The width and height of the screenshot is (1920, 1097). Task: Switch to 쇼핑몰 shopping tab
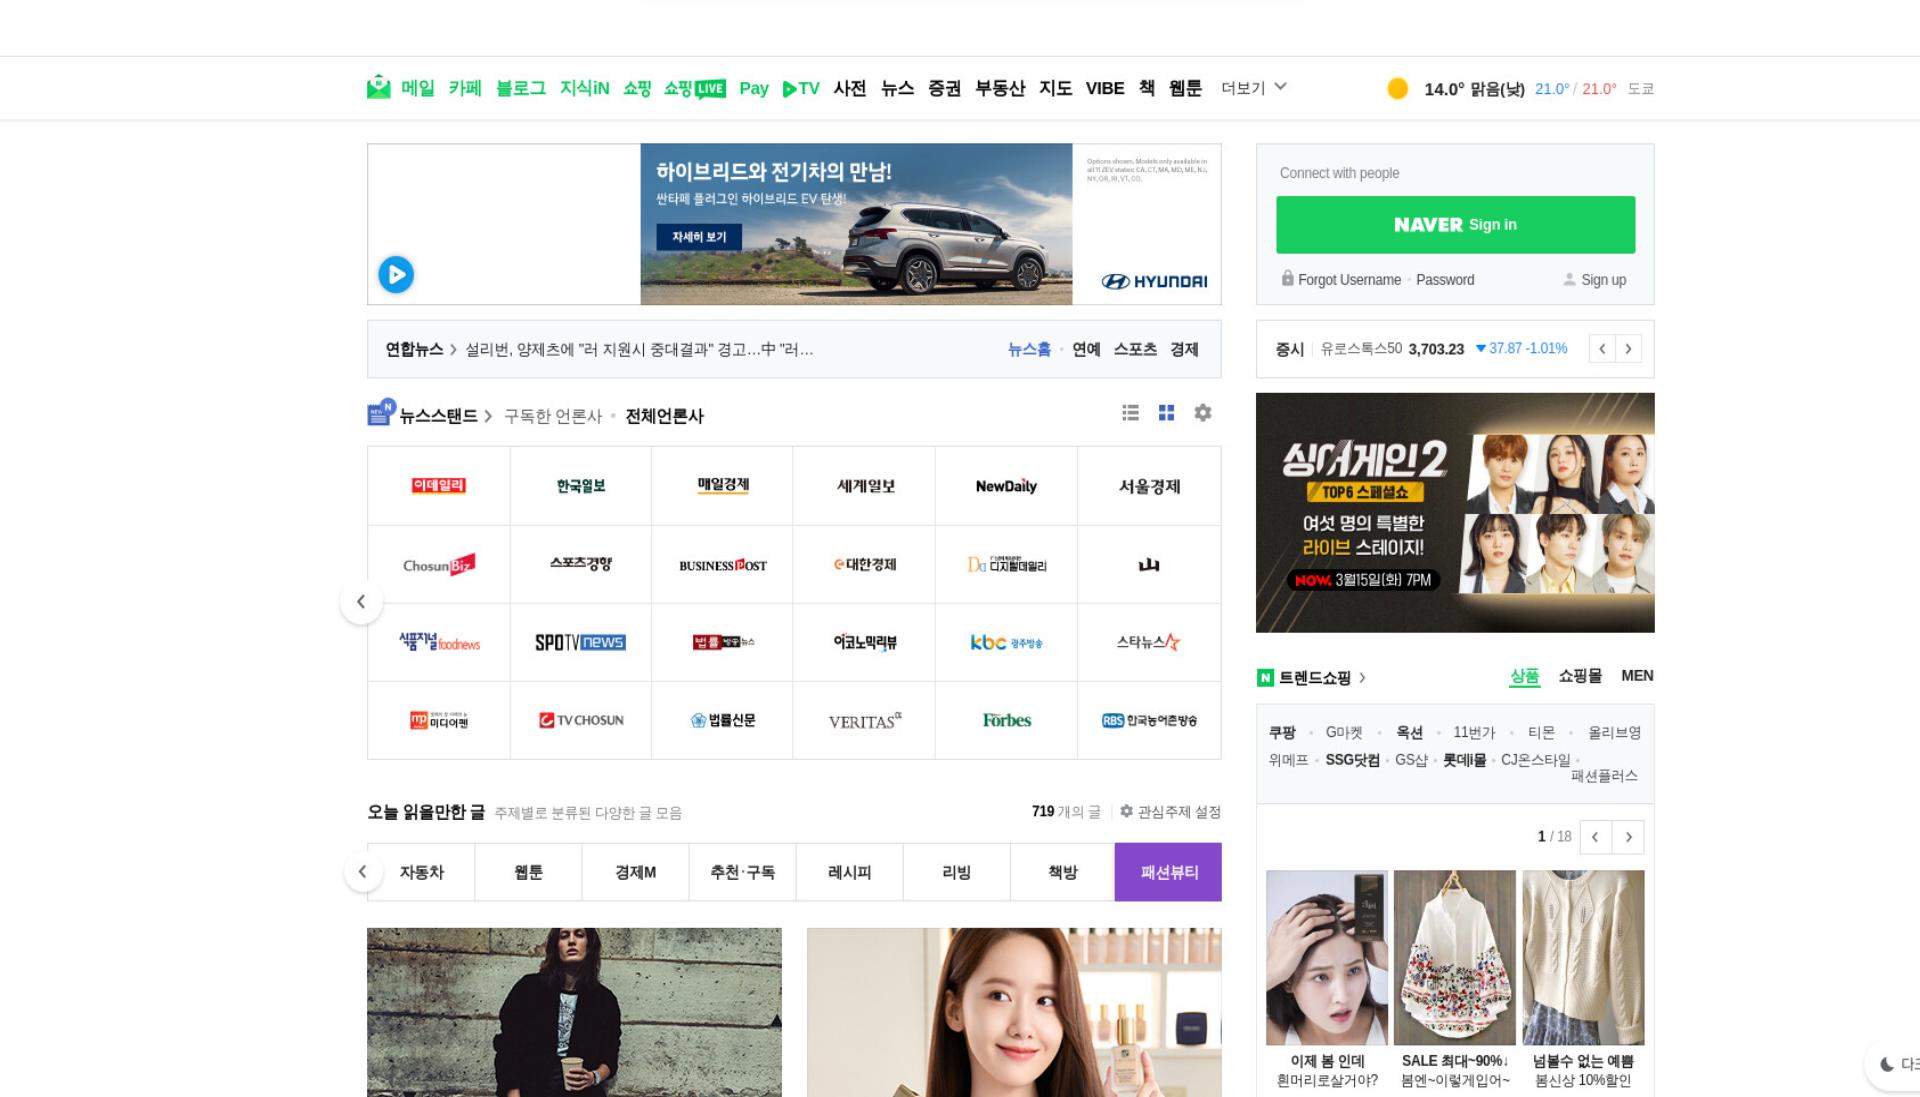(x=1580, y=676)
